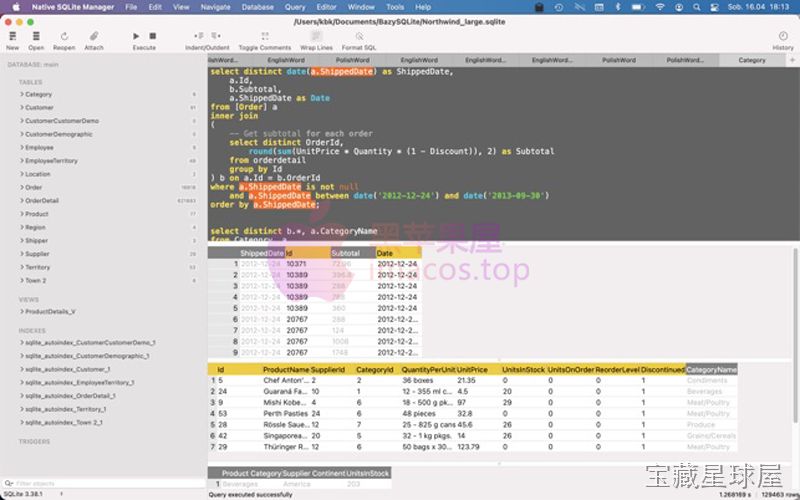
Task: Switch to the Category query tab
Action: click(x=752, y=60)
